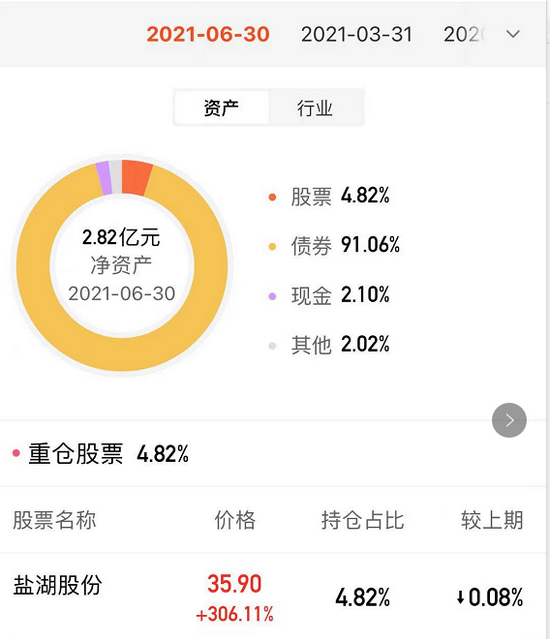
Task: Switch to the 行业 tab
Action: tap(315, 108)
